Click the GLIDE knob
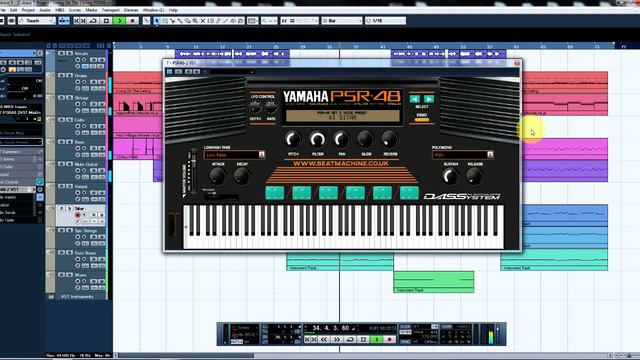Viewport: 640px width, 360px height. pos(366,140)
